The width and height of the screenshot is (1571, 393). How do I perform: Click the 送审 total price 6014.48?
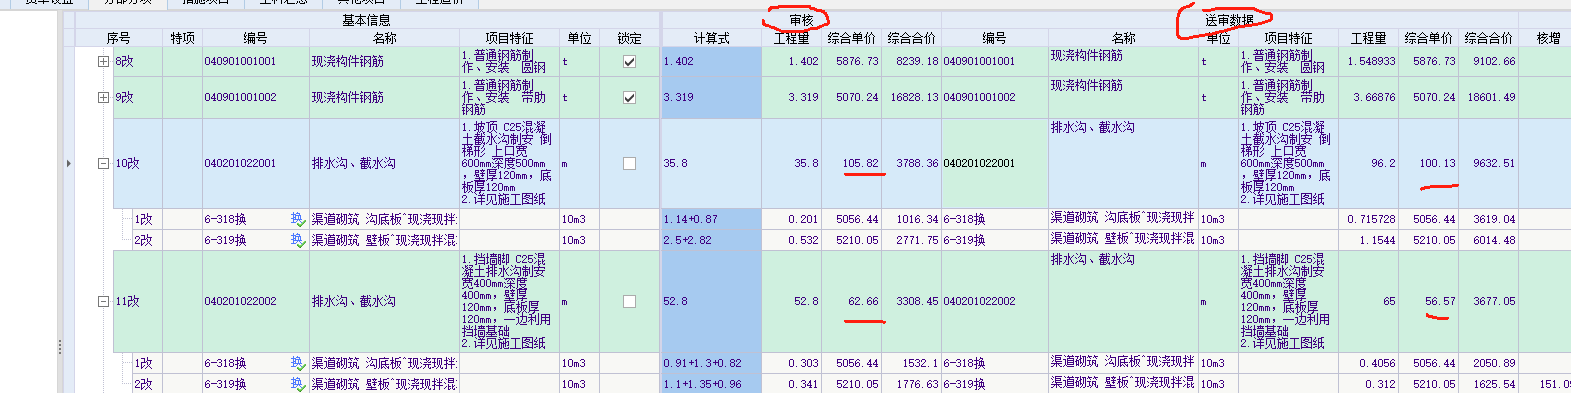pyautogui.click(x=1494, y=240)
